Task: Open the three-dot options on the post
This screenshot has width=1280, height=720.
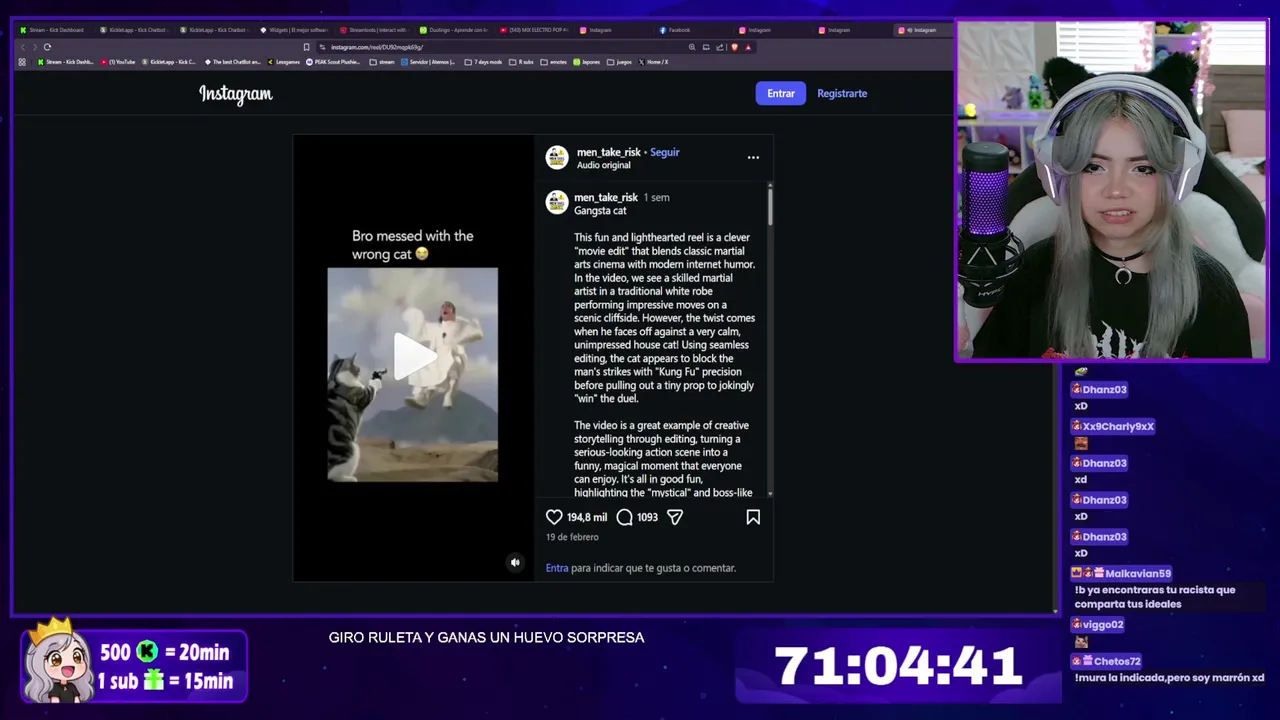Action: tap(753, 157)
